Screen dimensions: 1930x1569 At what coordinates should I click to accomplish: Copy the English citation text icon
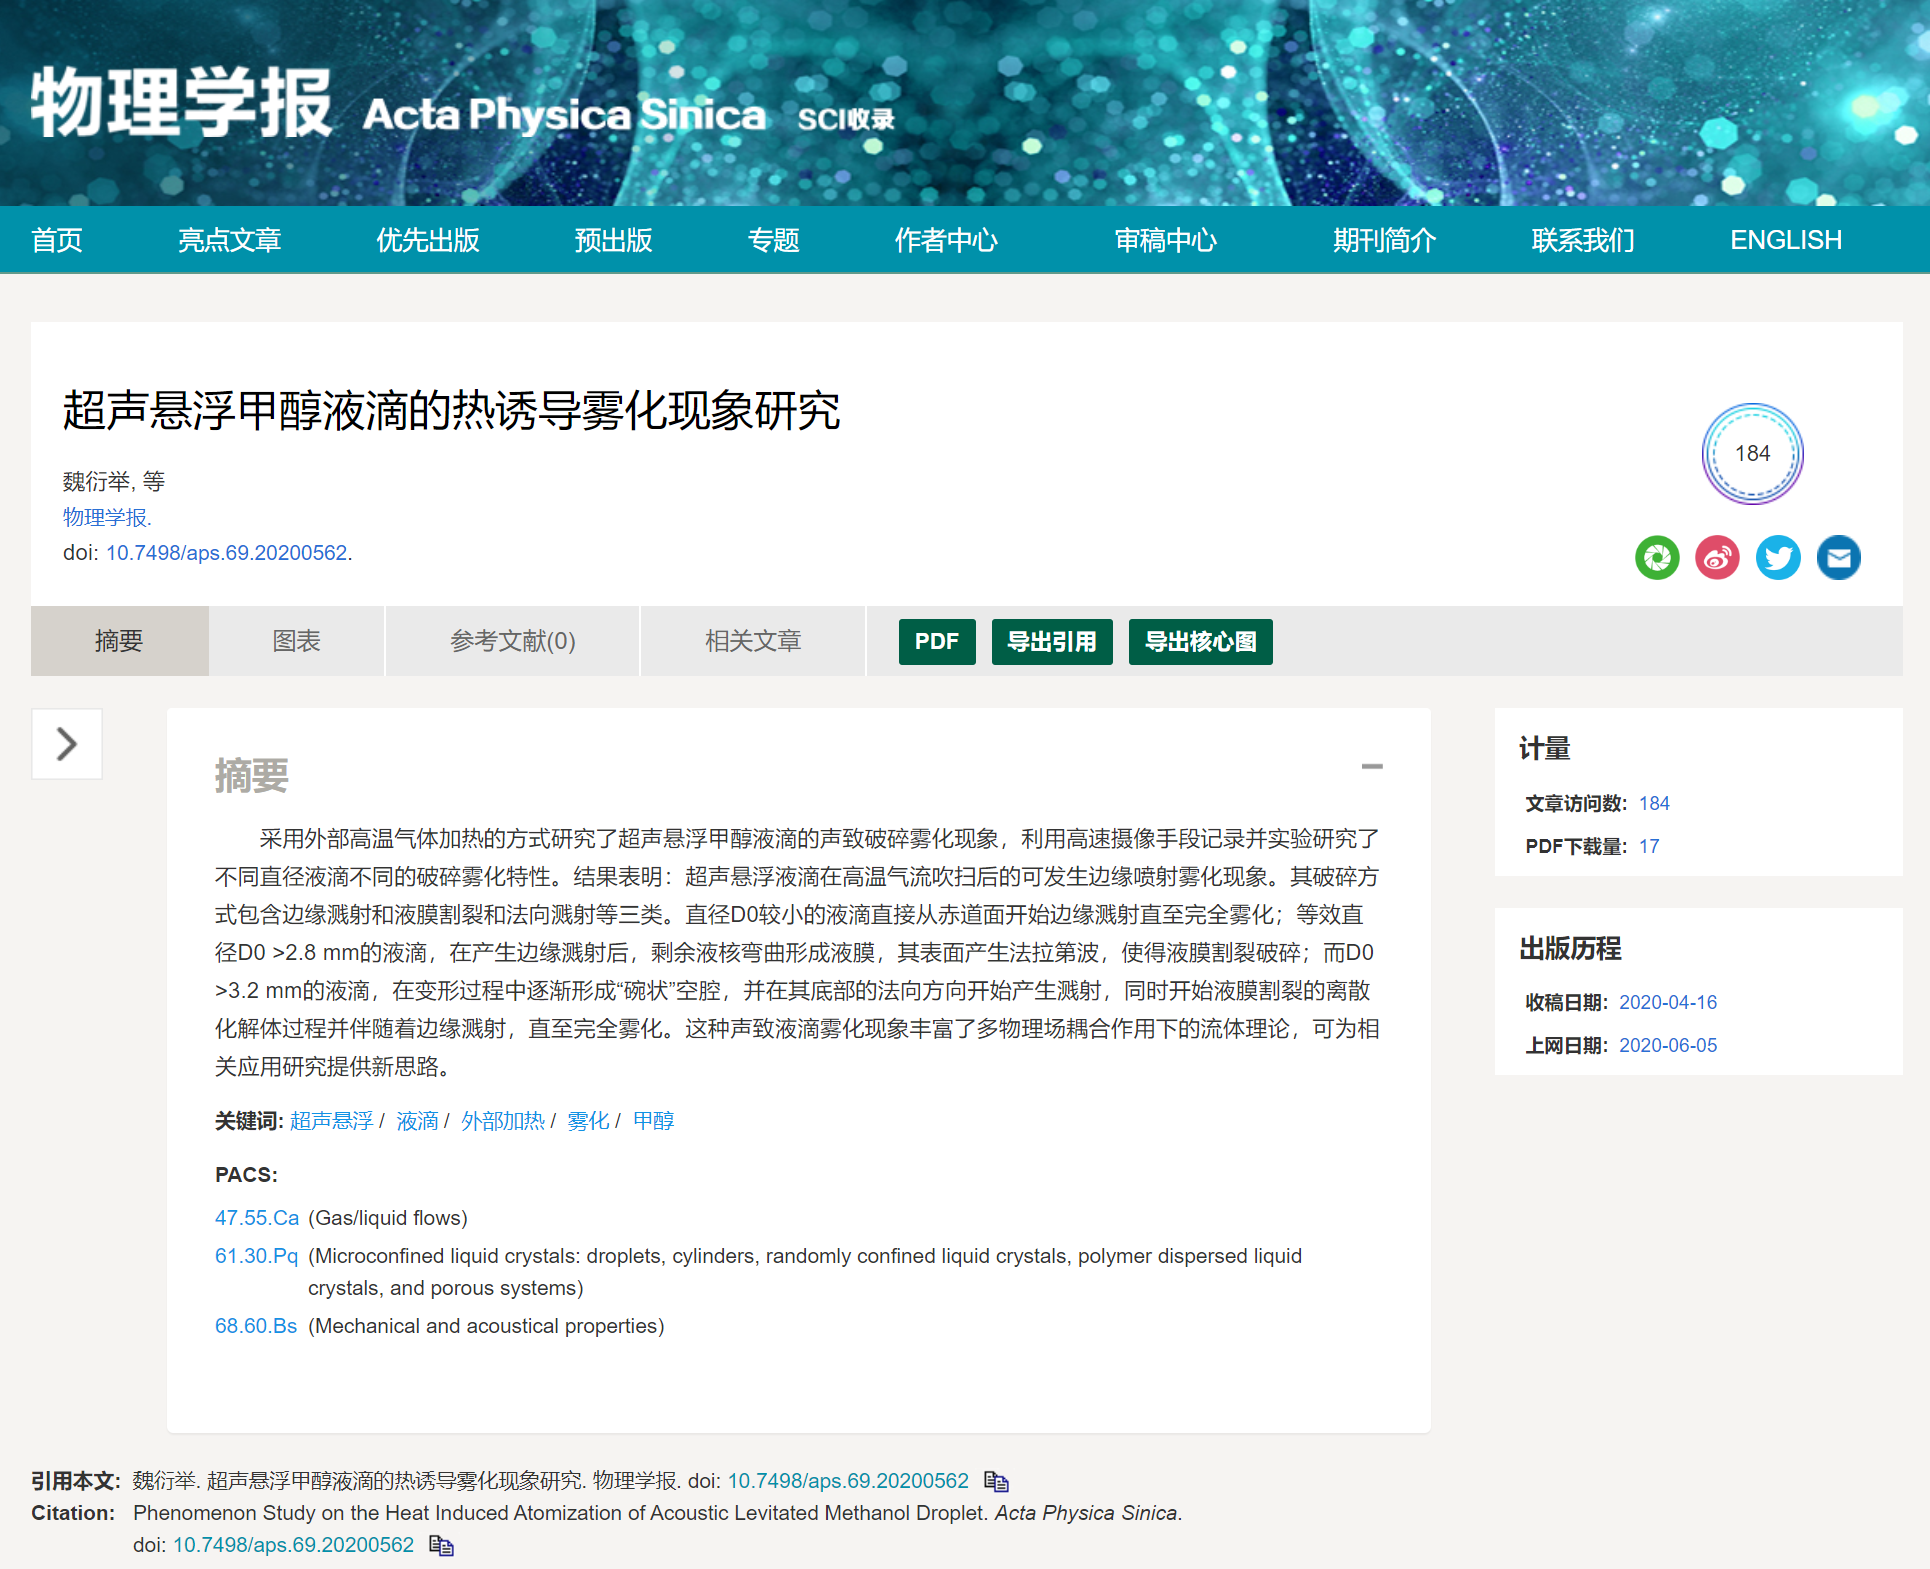pos(441,1545)
